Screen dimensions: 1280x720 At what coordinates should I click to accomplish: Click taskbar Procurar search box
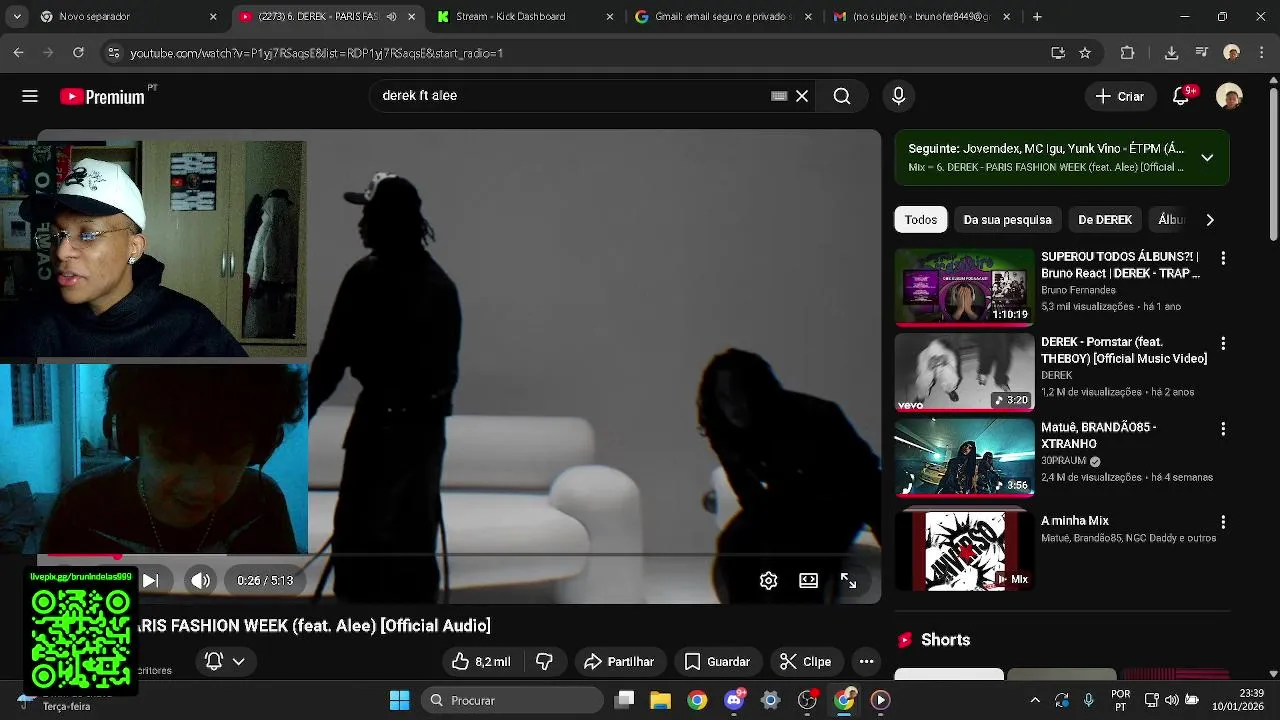point(512,700)
